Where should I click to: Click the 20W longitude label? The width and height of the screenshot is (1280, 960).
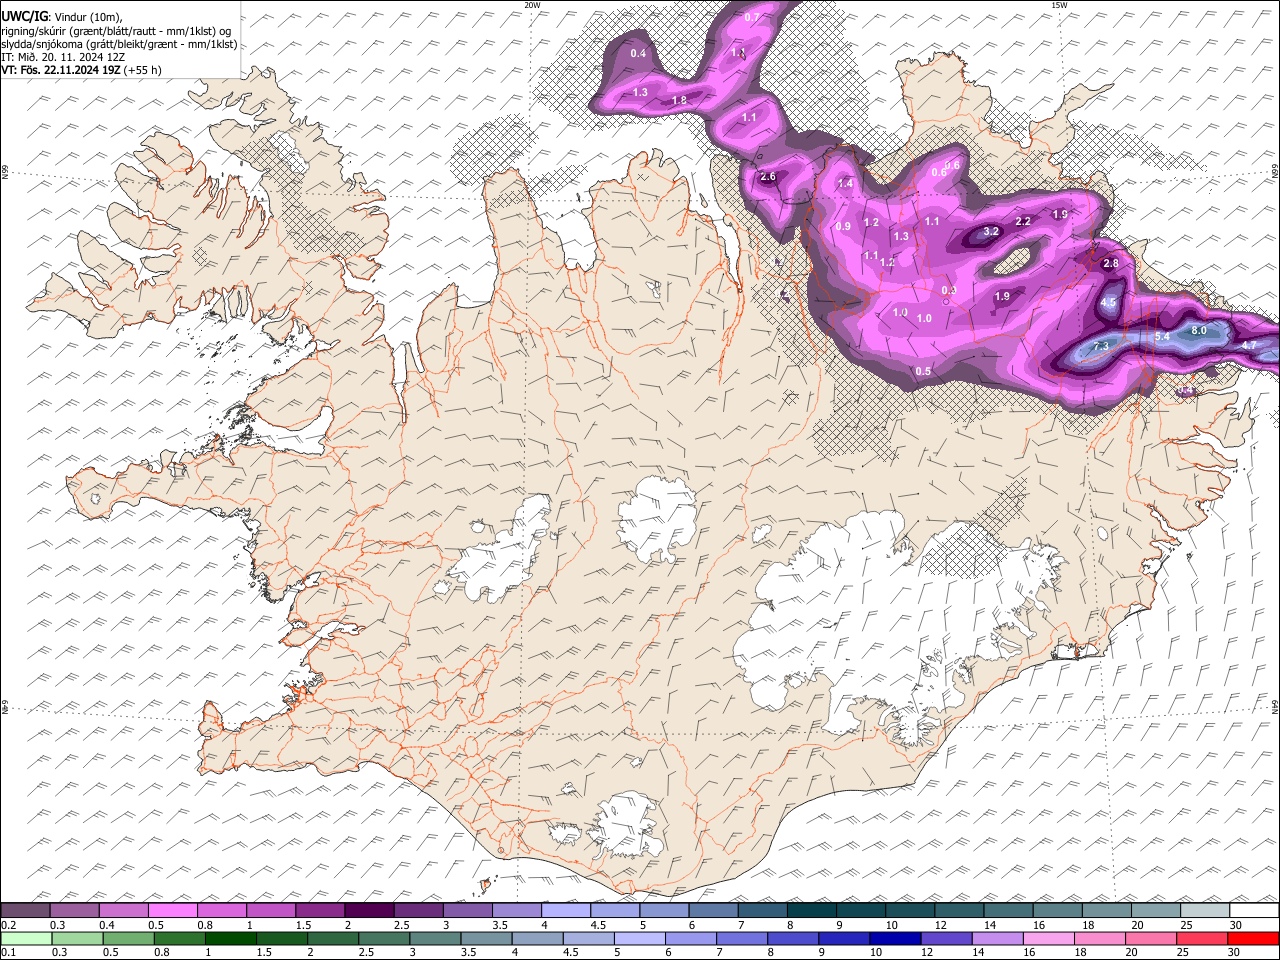pos(532,5)
